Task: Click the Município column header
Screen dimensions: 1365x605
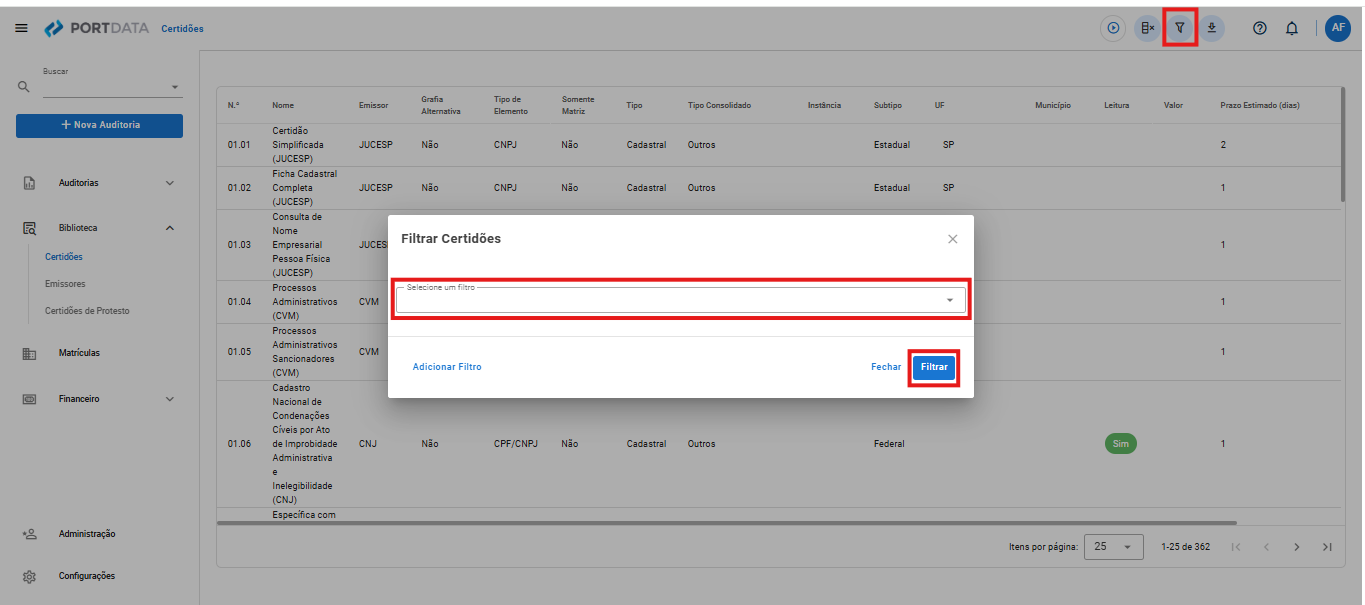Action: [x=1053, y=105]
